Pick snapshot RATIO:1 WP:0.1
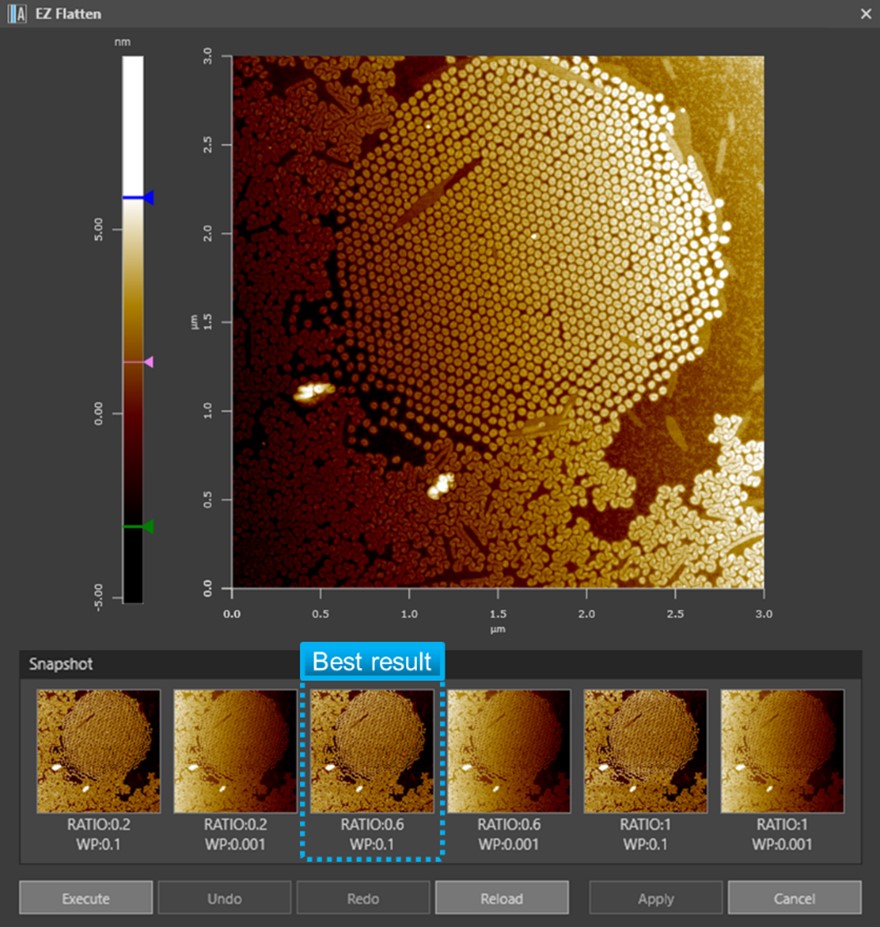 tap(645, 750)
